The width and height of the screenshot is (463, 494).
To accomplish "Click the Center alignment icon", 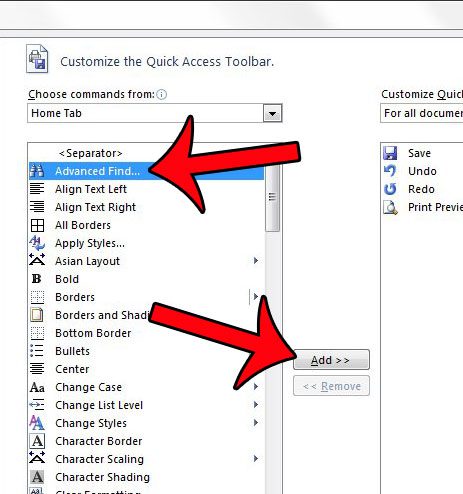I will pos(37,369).
